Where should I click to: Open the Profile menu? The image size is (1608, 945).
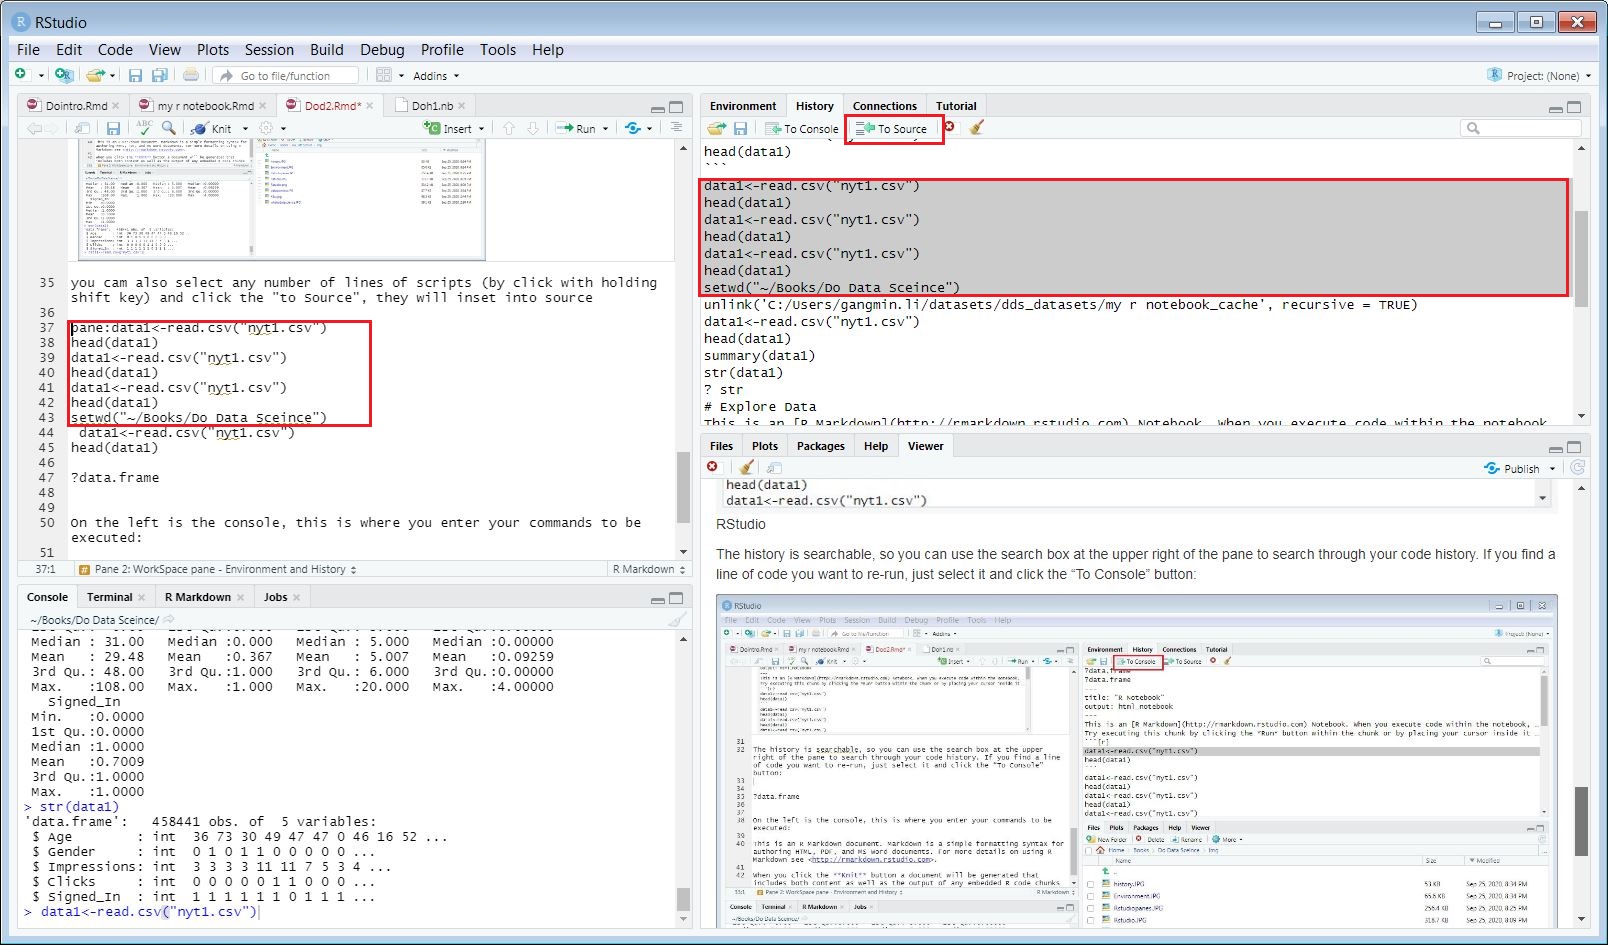(x=442, y=49)
